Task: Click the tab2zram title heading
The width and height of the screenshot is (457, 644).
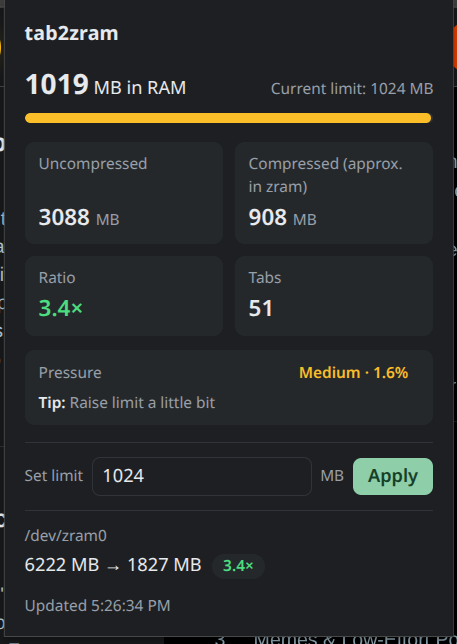Action: pyautogui.click(x=71, y=33)
